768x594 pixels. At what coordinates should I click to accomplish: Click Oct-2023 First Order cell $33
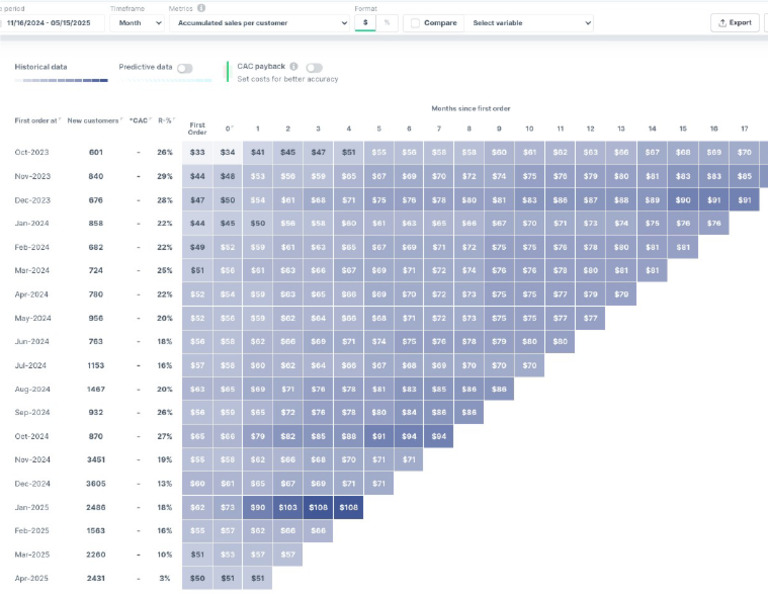[x=197, y=152]
